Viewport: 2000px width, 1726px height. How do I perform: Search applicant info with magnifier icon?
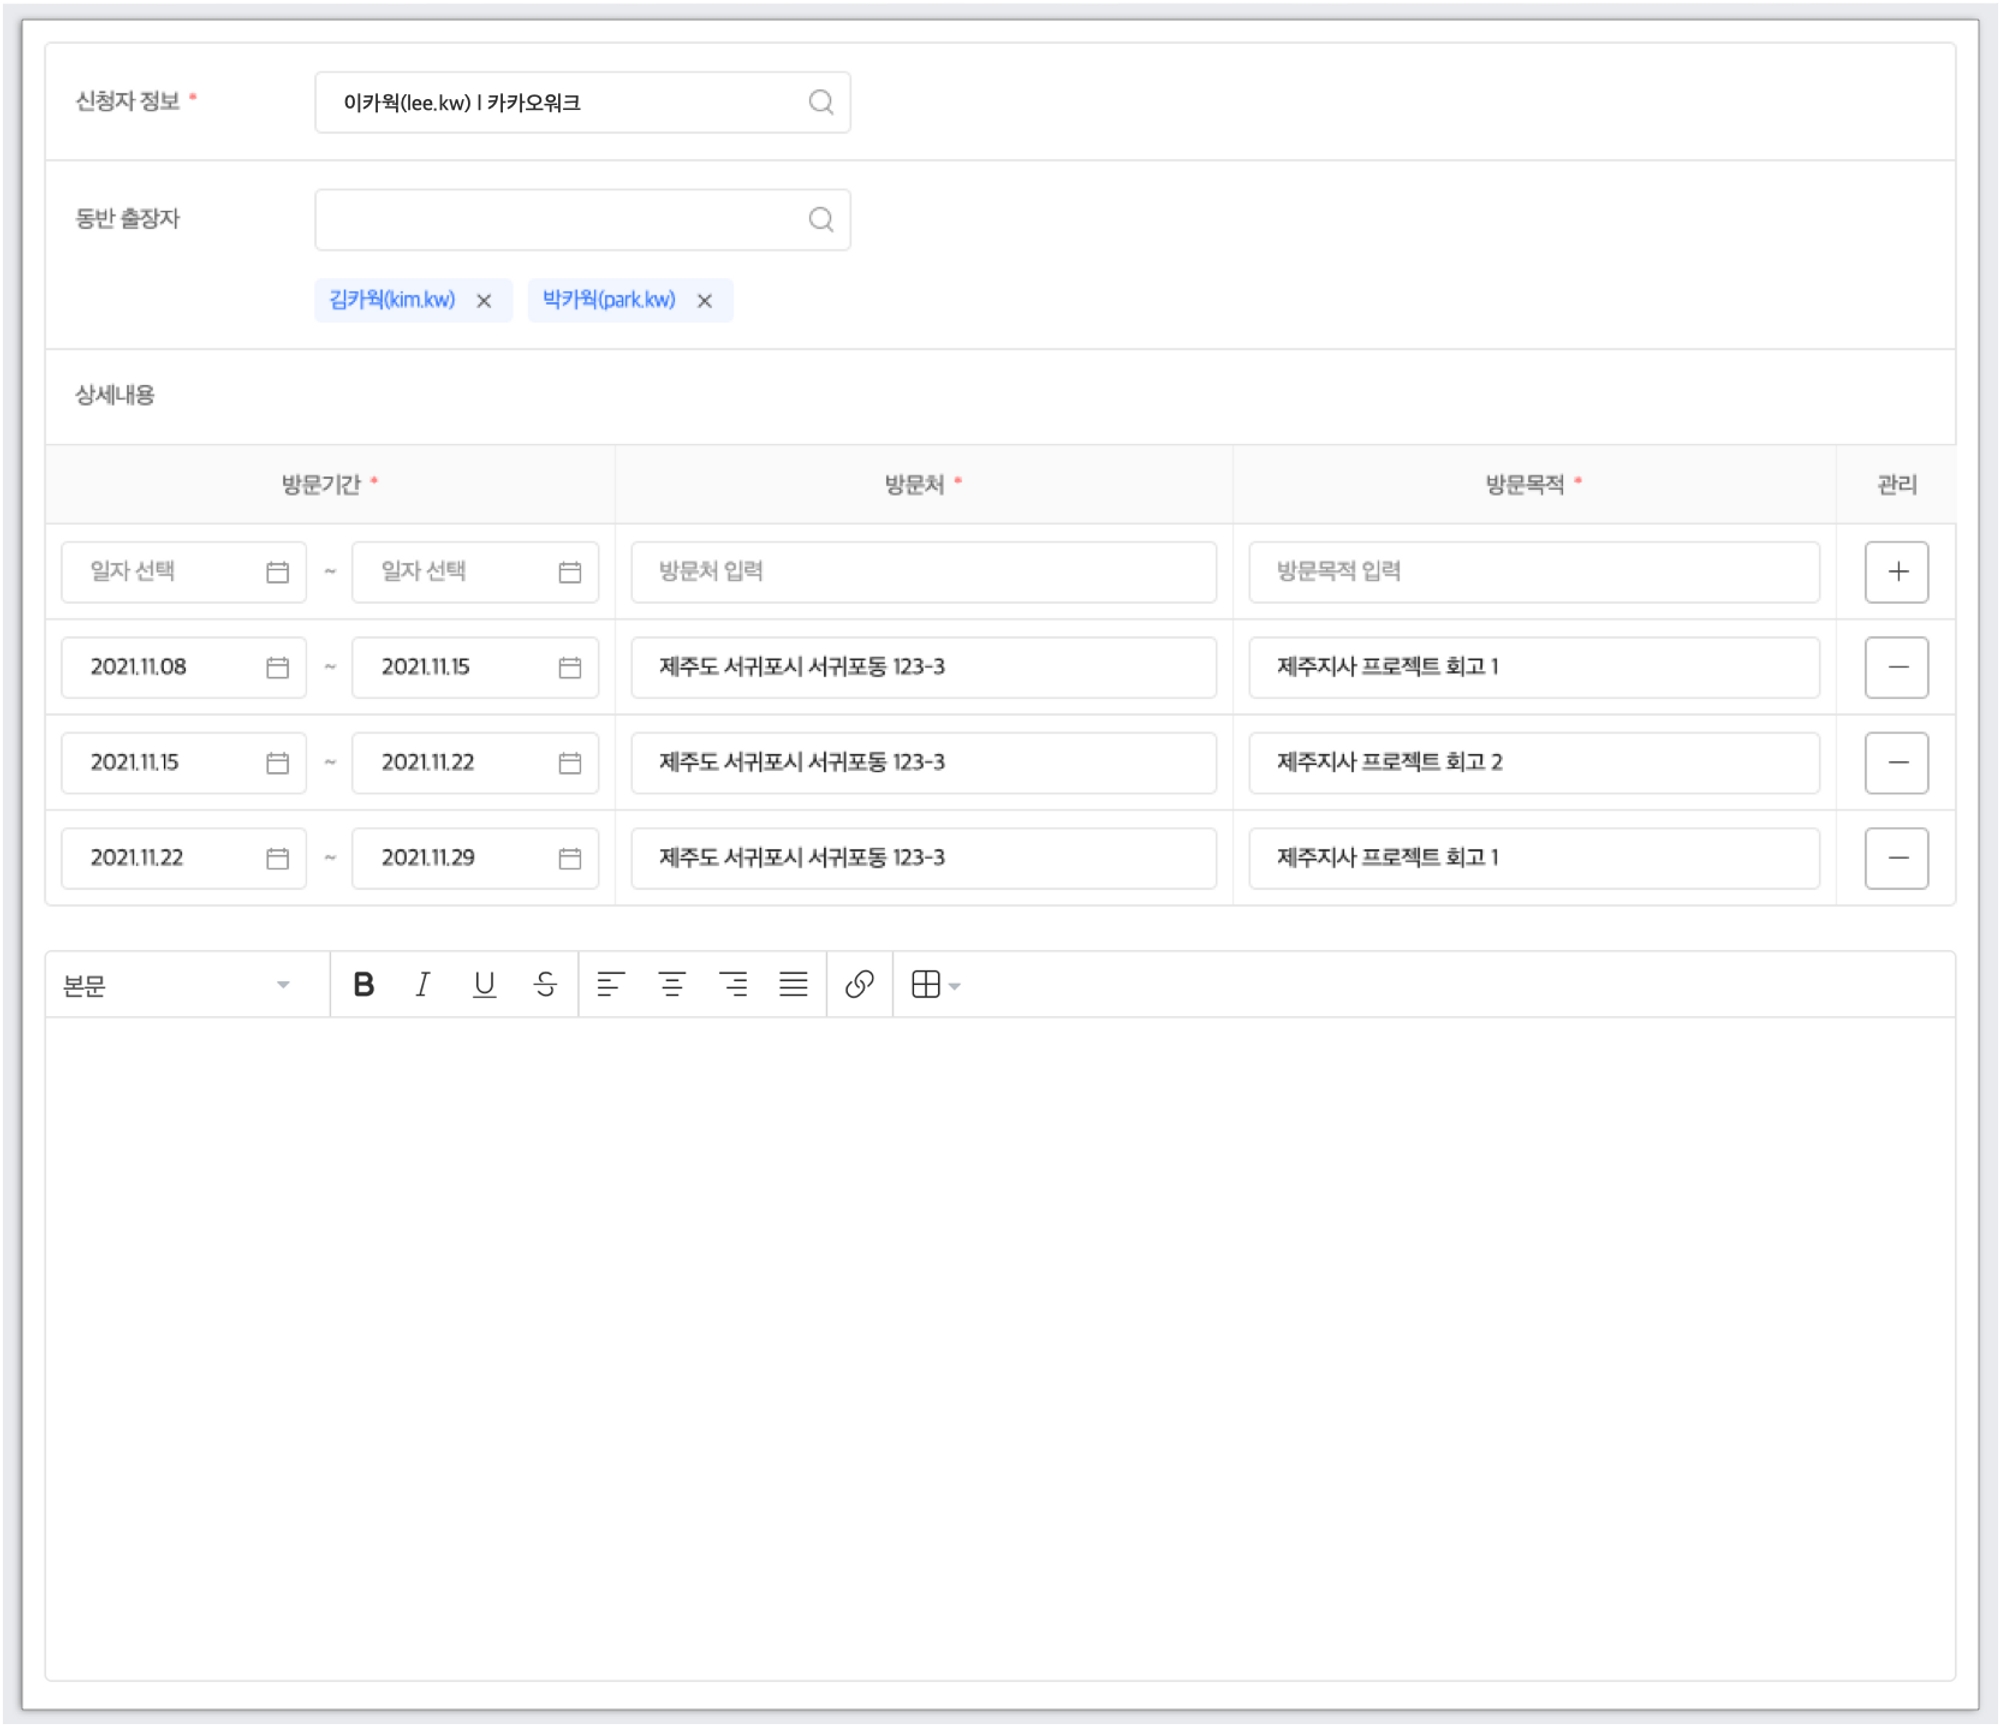tap(821, 102)
